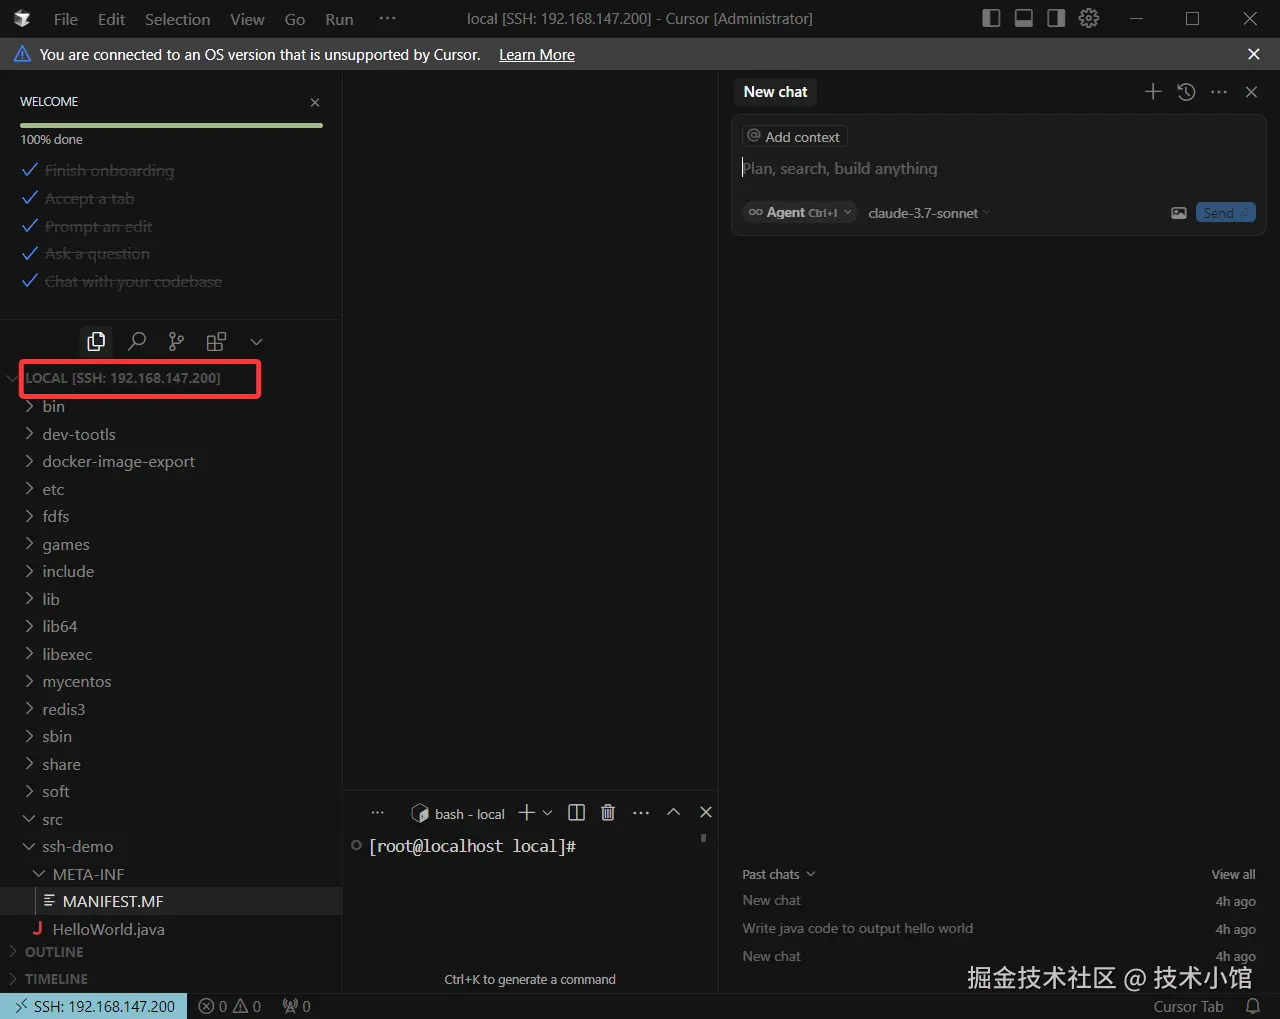Expand the TIMELINE section
Viewport: 1280px width, 1019px height.
pyautogui.click(x=171, y=979)
